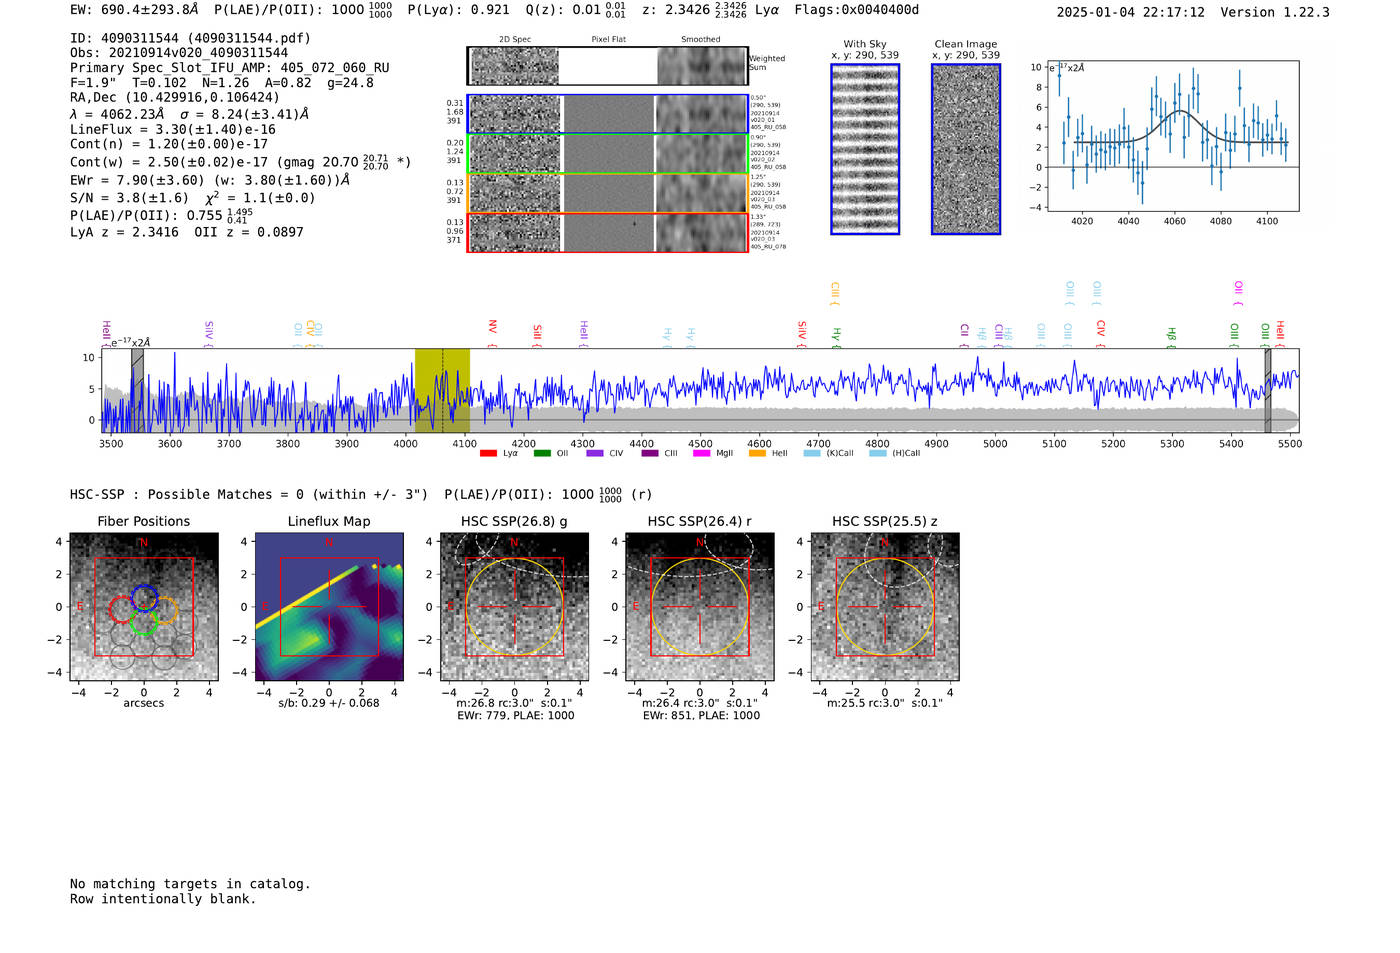Open the Fiber Positions panel image
Viewport: 1400px width, 953px height.
pyautogui.click(x=143, y=607)
